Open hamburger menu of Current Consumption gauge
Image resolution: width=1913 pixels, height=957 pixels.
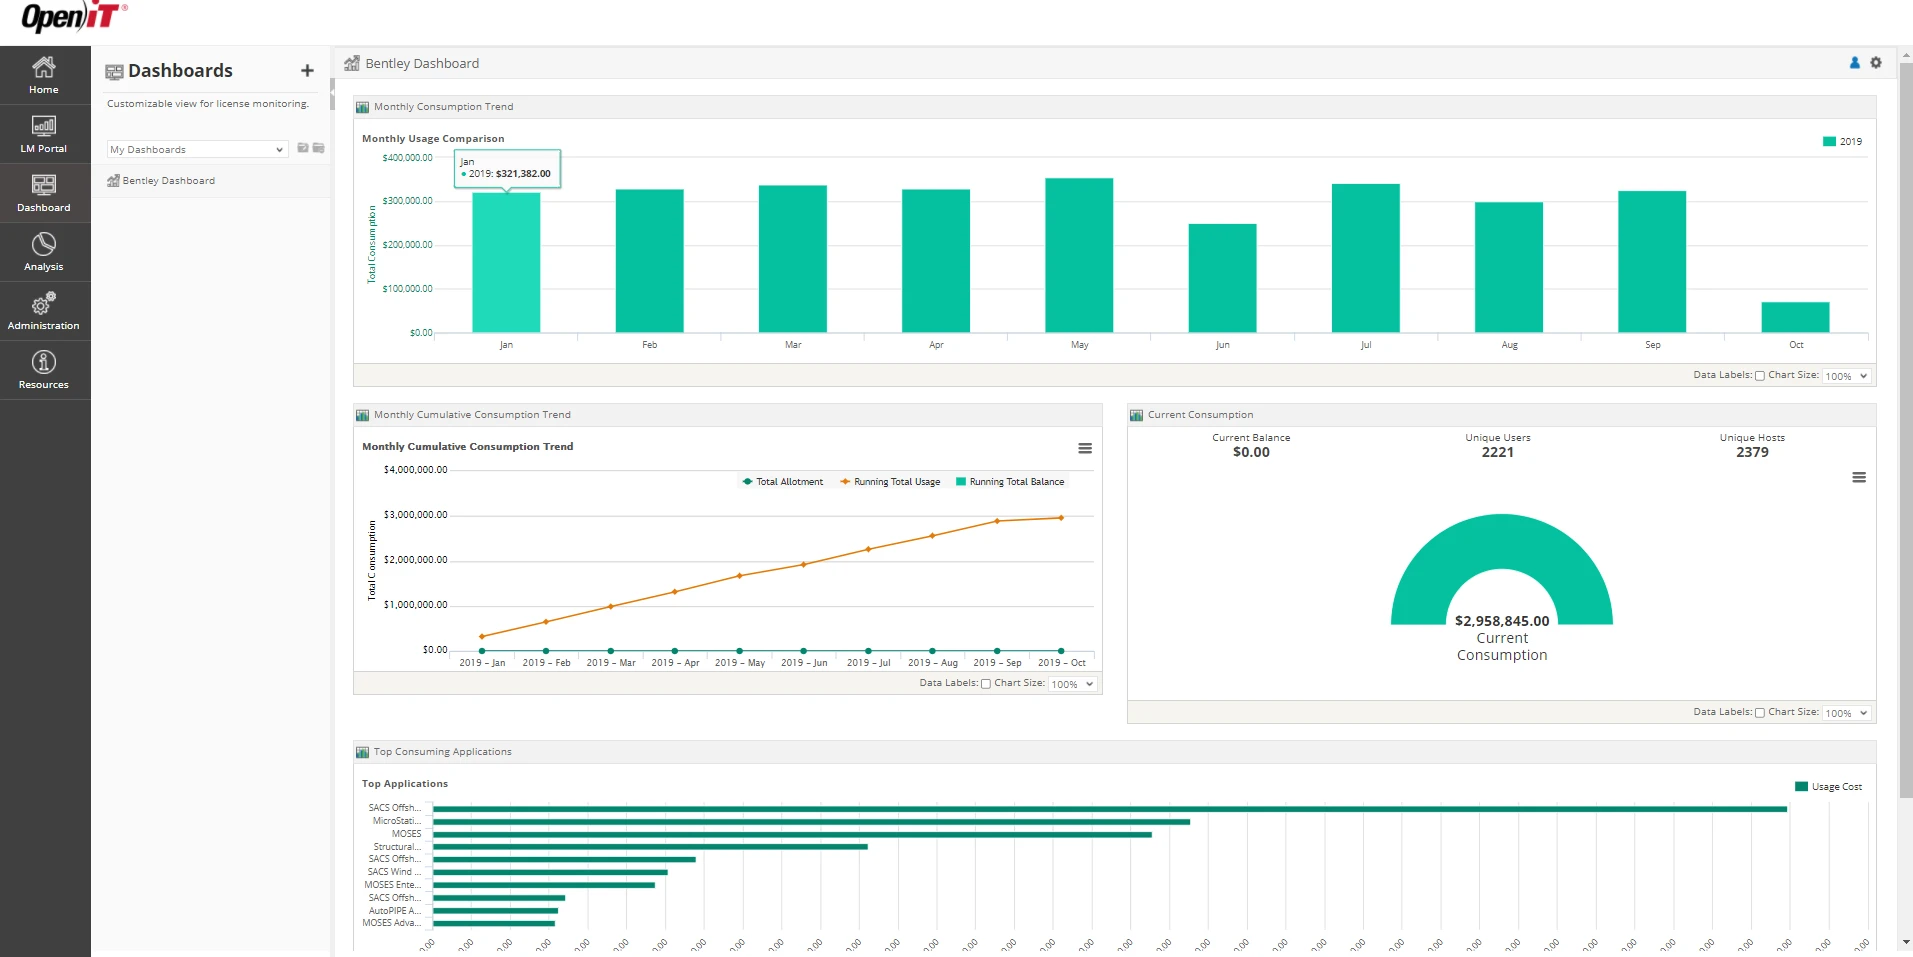pos(1859,478)
